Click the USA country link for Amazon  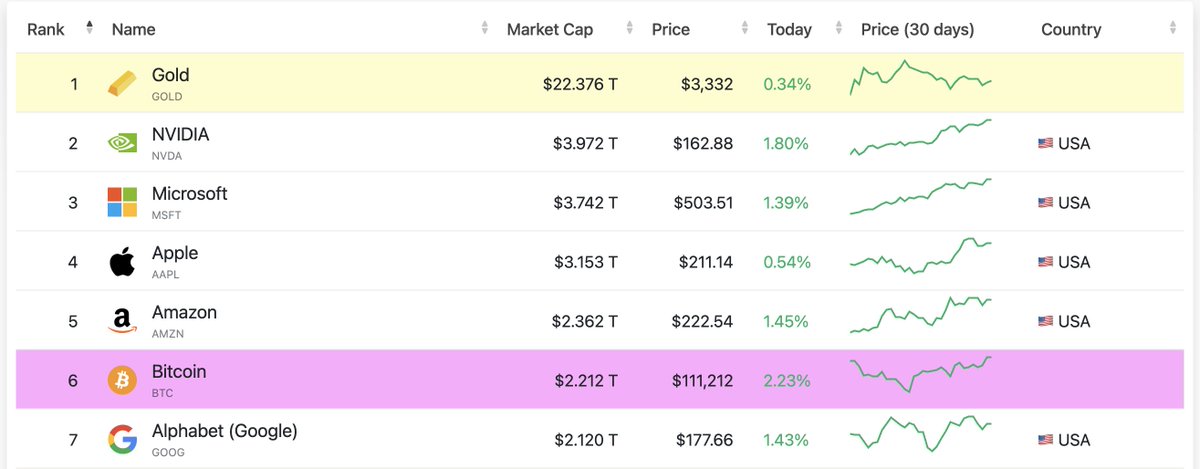1064,321
